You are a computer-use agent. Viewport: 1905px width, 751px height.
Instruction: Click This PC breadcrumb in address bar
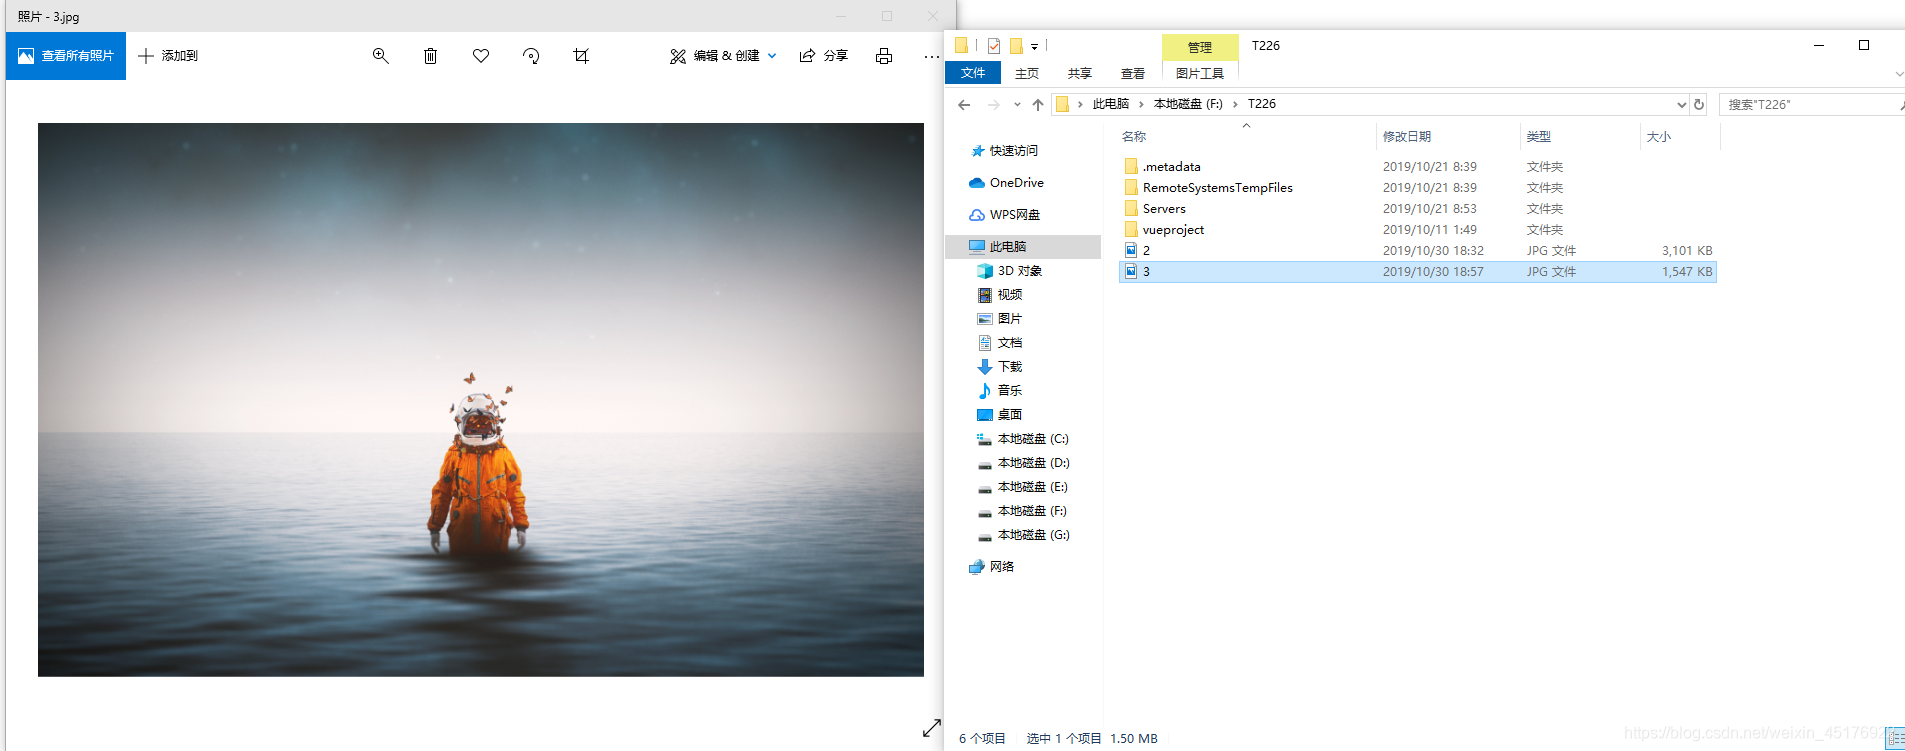[x=1111, y=104]
